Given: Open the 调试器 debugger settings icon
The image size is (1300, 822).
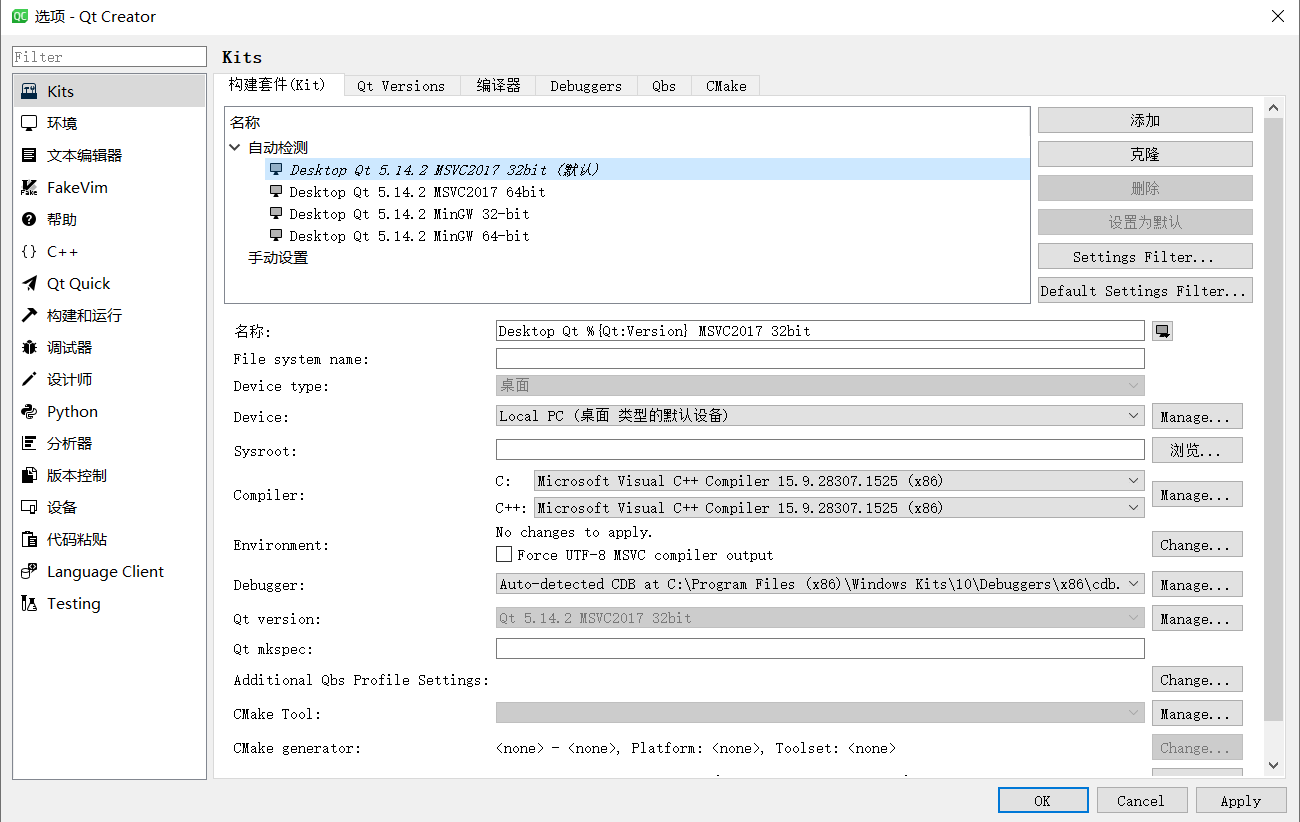Looking at the screenshot, I should [33, 347].
